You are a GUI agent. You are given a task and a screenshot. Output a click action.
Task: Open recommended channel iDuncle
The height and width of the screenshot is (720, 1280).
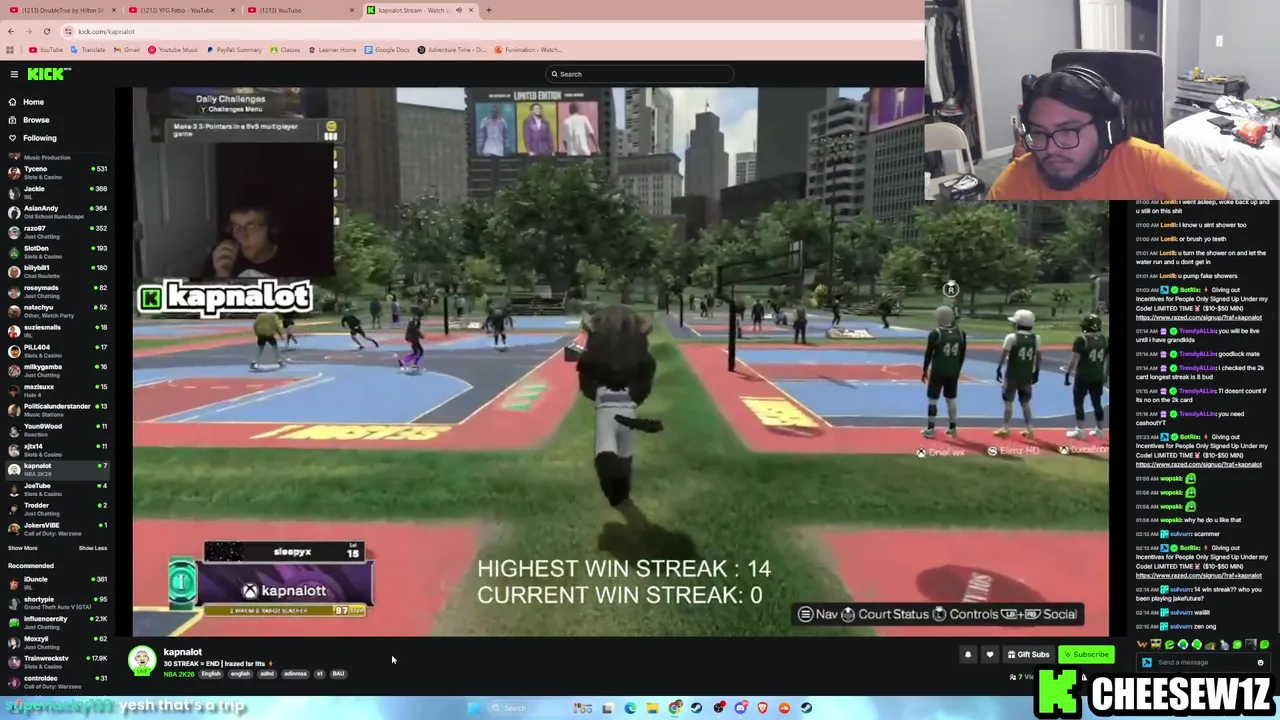click(56, 583)
